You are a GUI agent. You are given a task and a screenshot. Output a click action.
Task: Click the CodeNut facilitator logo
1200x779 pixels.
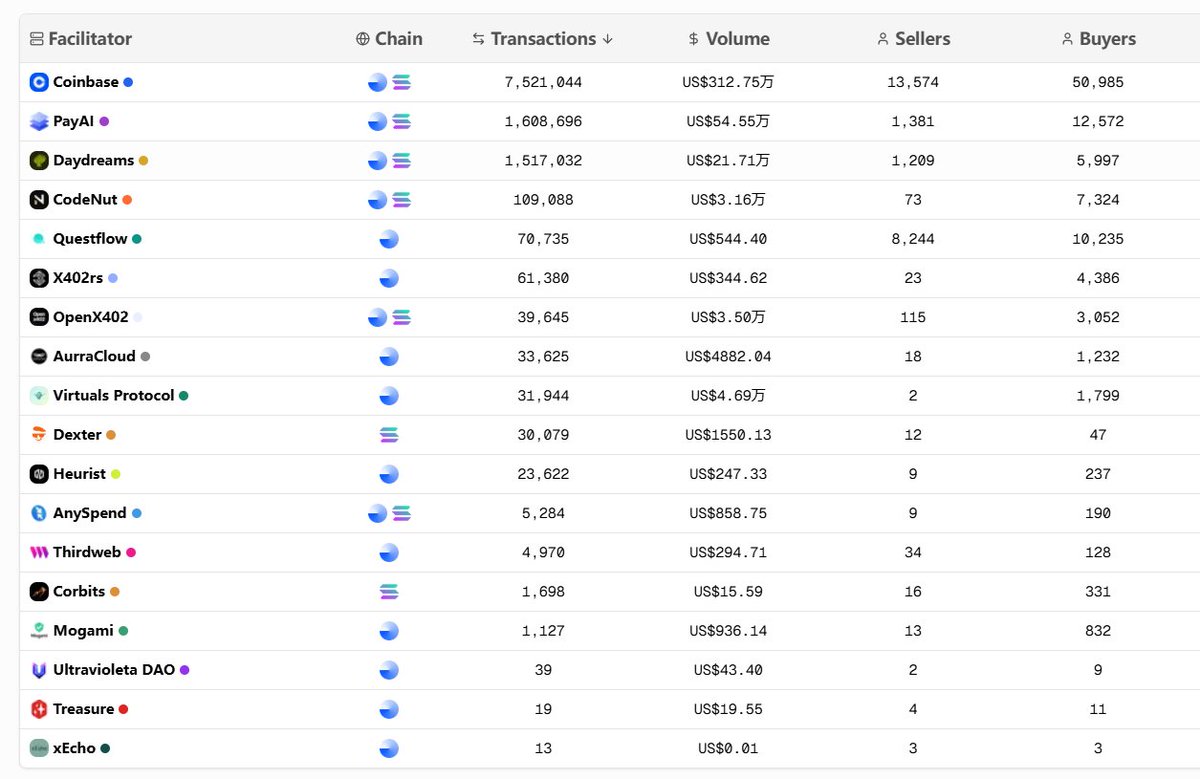point(39,200)
